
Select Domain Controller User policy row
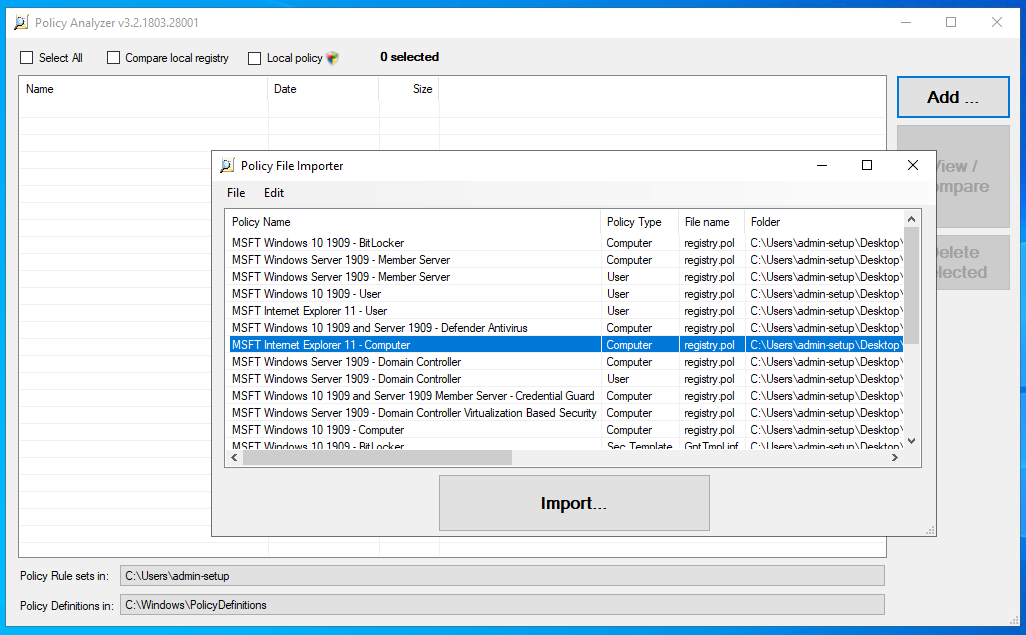(x=566, y=379)
